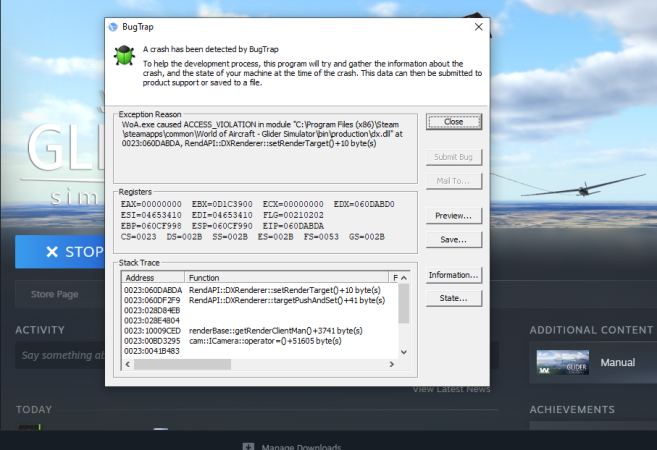Click the Manage Downloads download icon
The height and width of the screenshot is (450, 657).
tap(248, 447)
